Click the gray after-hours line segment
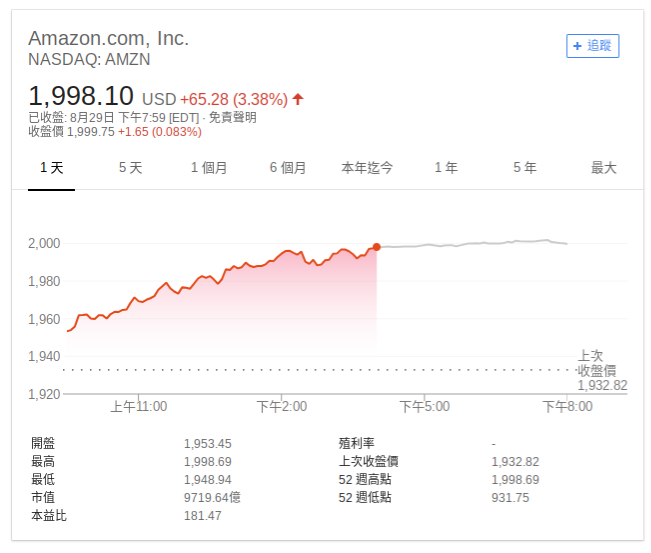The height and width of the screenshot is (553, 651). point(470,244)
